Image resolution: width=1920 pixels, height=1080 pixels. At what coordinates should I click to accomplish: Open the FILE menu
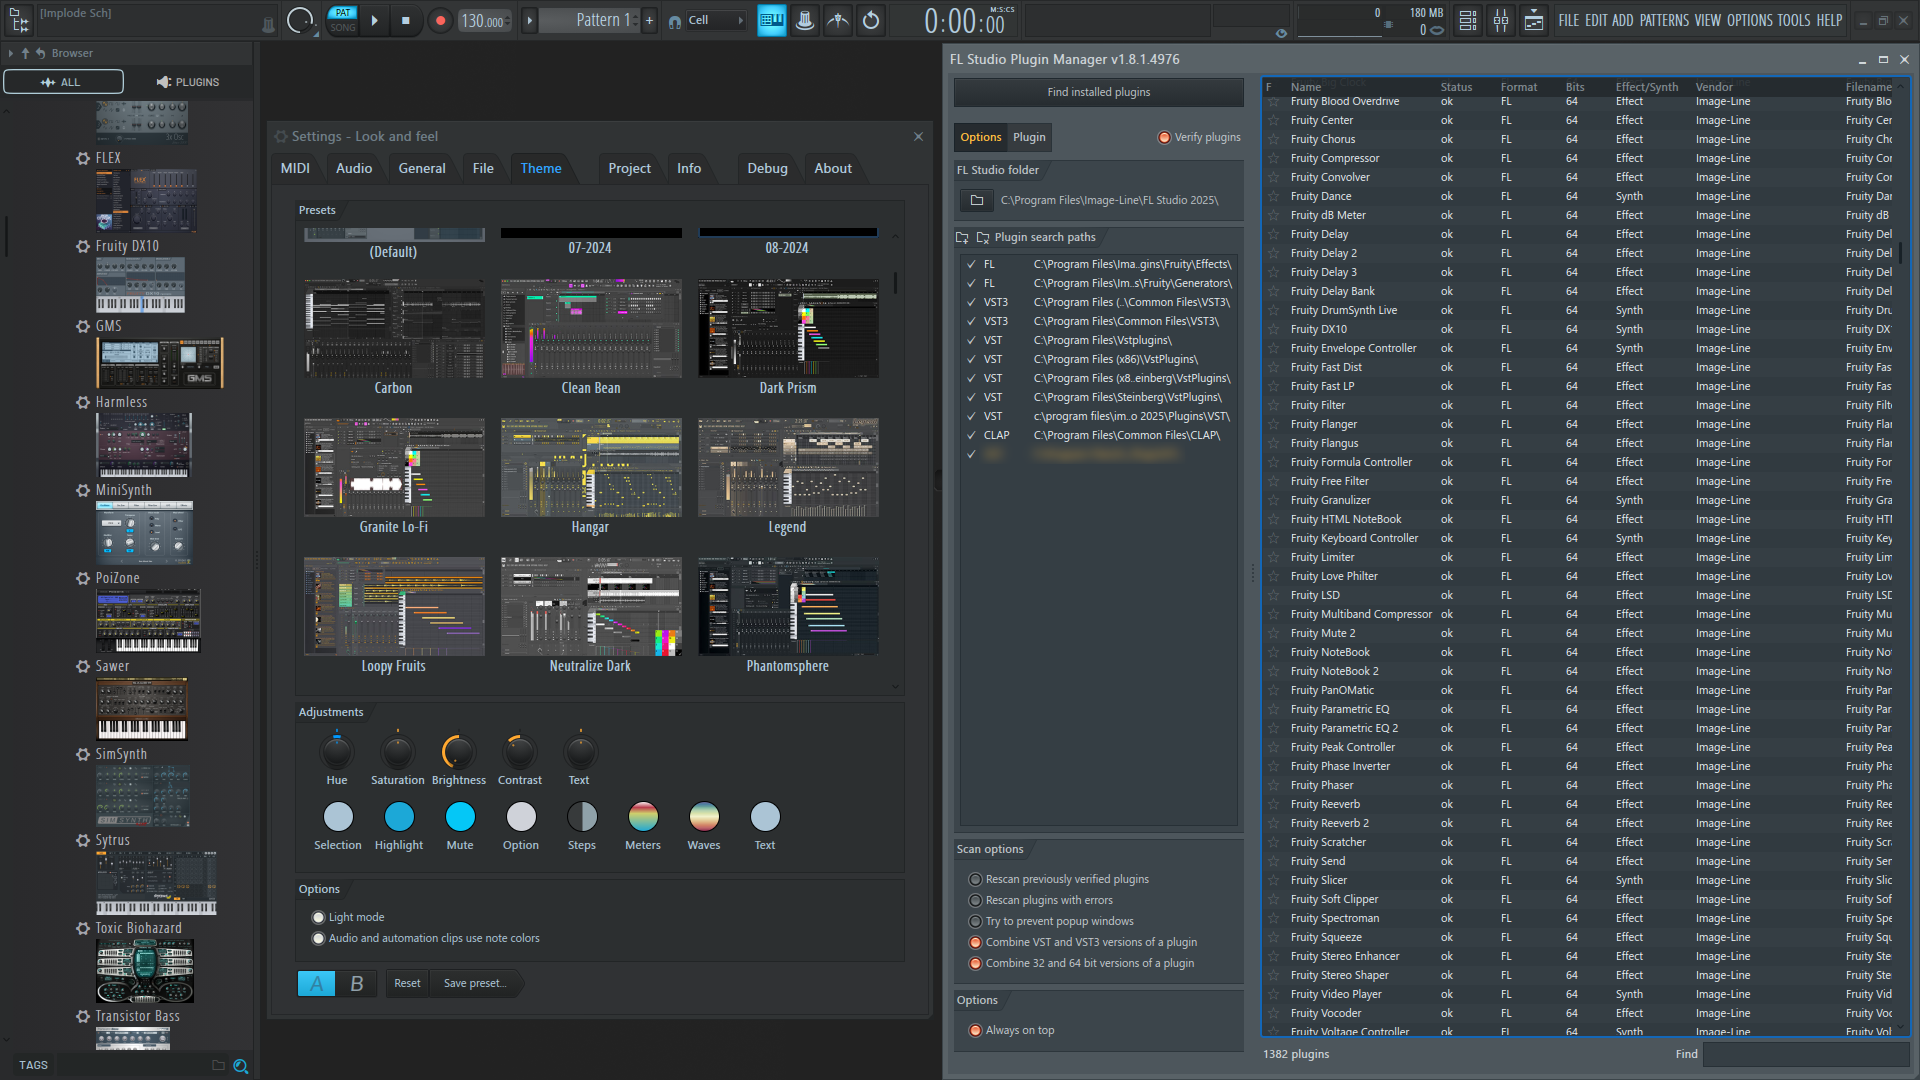1569,20
